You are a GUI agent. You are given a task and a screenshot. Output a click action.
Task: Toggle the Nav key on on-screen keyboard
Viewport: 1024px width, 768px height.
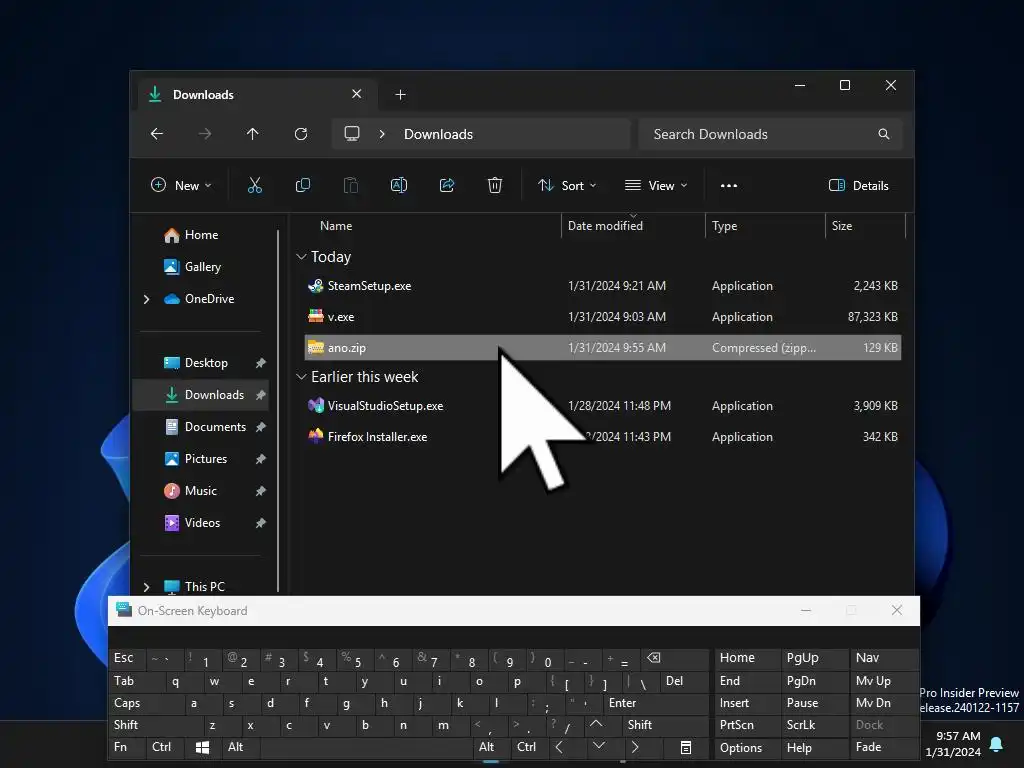[883, 658]
